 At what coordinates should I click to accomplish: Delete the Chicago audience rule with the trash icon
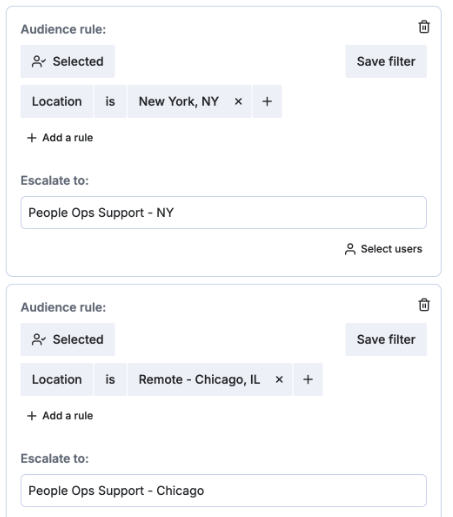tap(424, 305)
